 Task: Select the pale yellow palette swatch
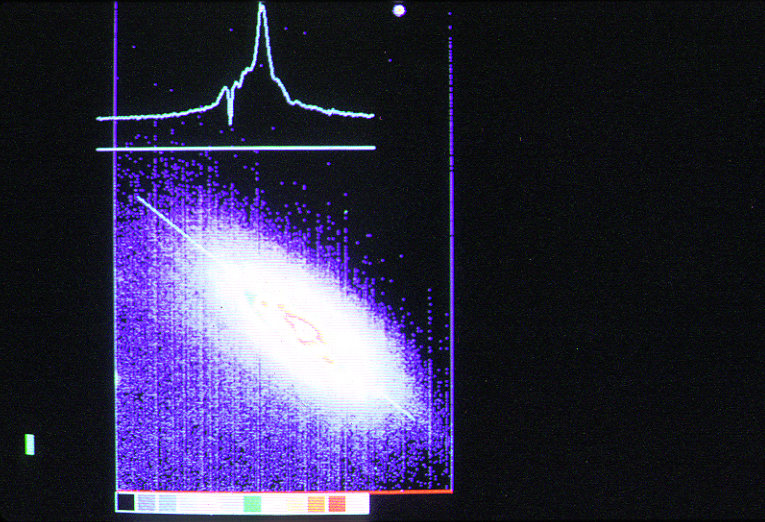[x=295, y=503]
